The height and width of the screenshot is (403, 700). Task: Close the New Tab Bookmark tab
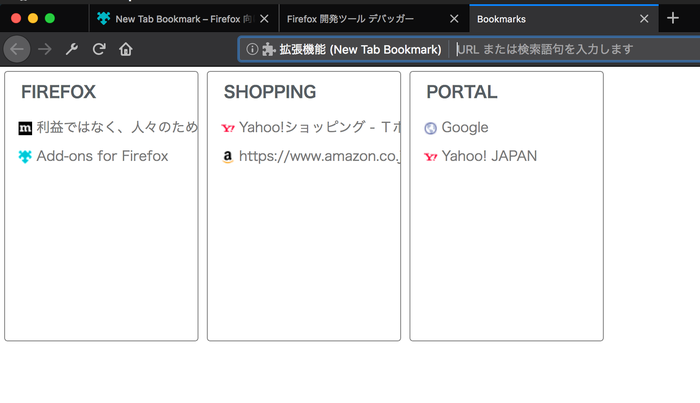[x=264, y=19]
